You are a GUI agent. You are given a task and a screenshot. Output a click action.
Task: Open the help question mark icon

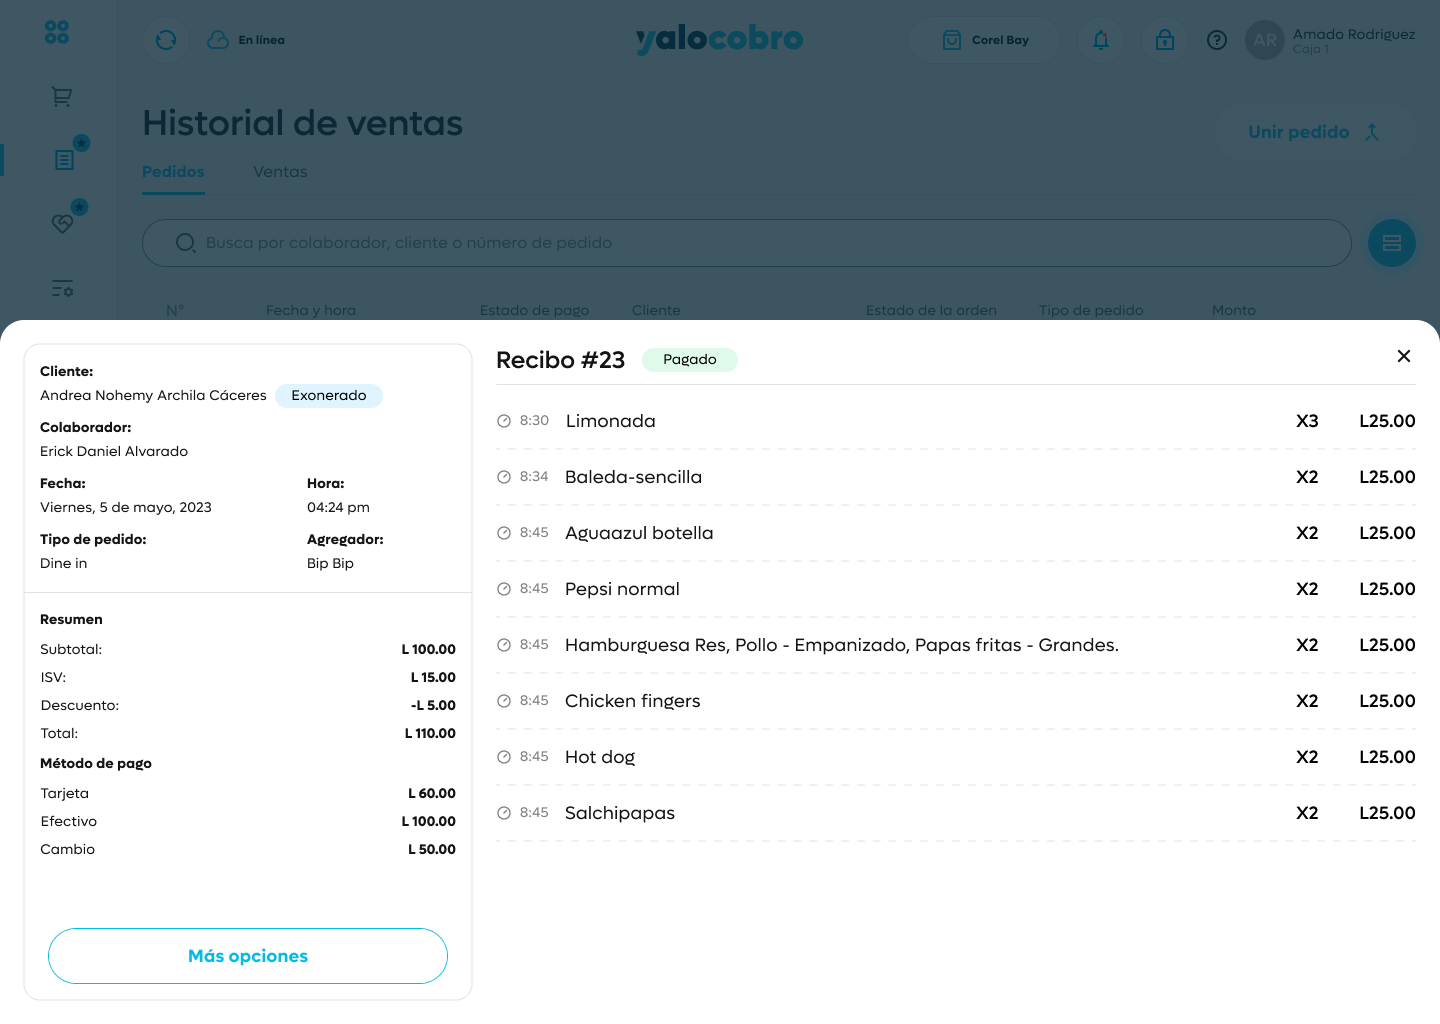click(1217, 40)
